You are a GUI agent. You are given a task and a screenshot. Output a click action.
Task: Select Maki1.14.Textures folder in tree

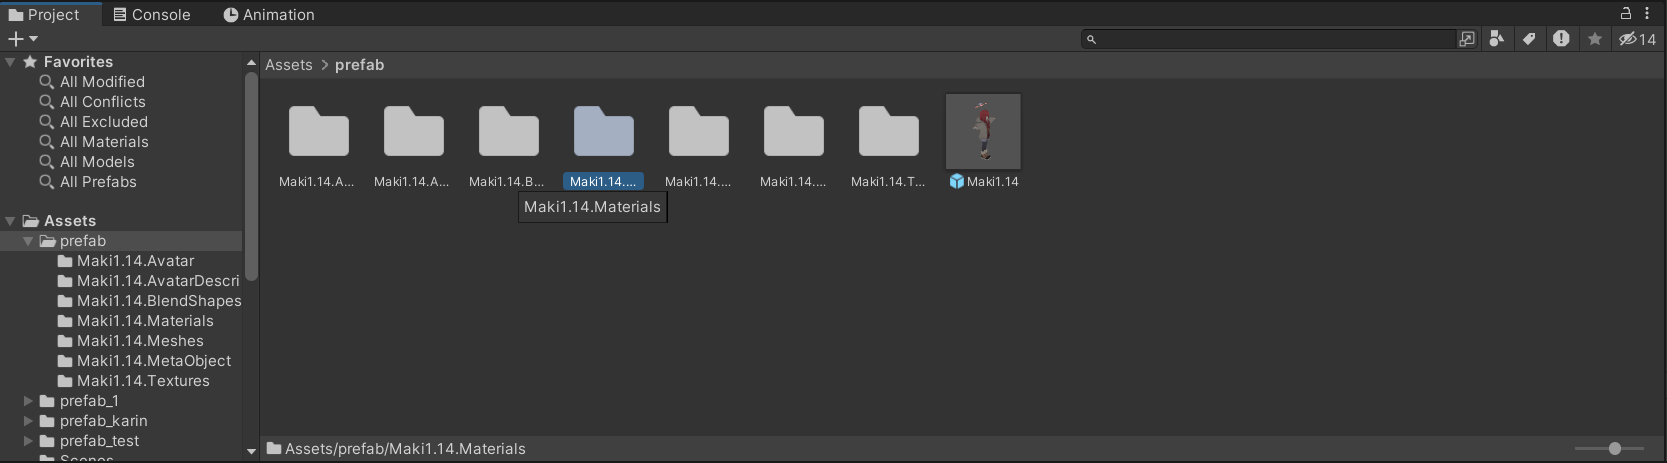click(x=143, y=381)
